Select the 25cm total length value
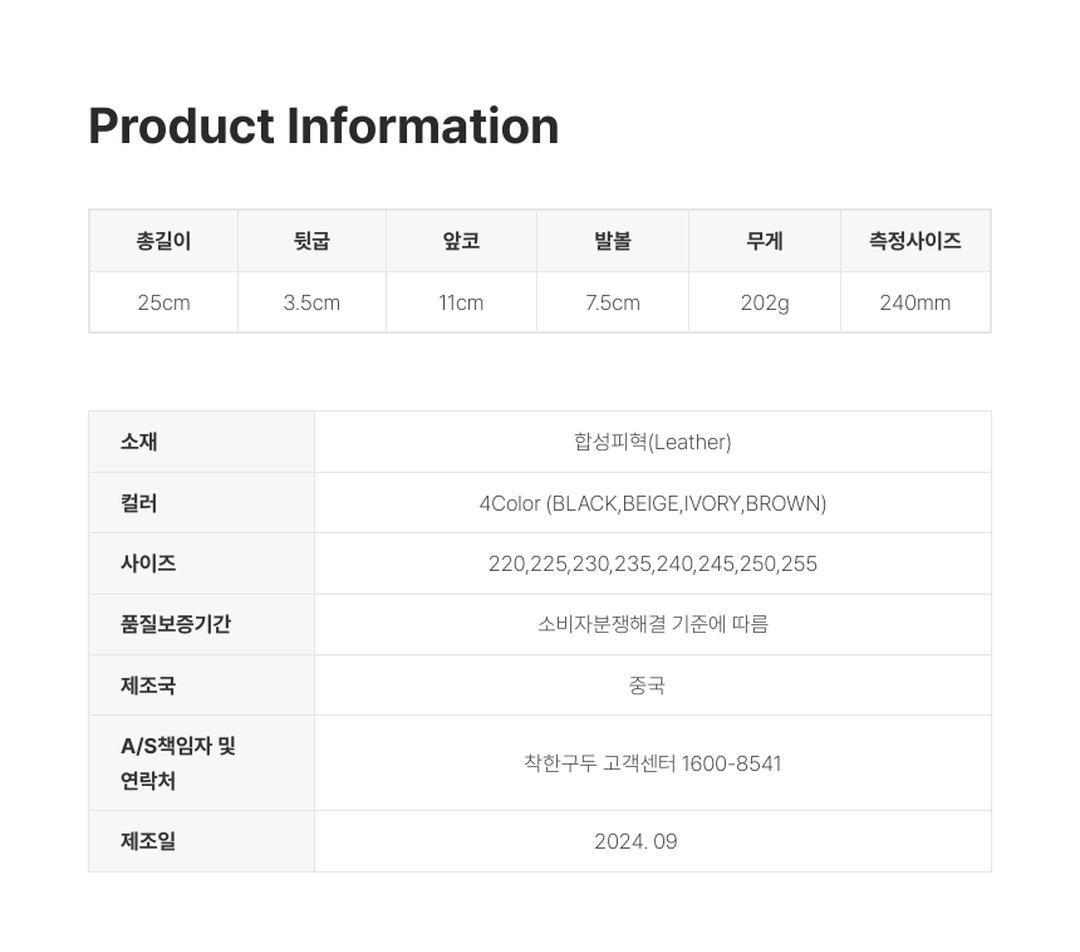This screenshot has width=1080, height=952. [163, 303]
